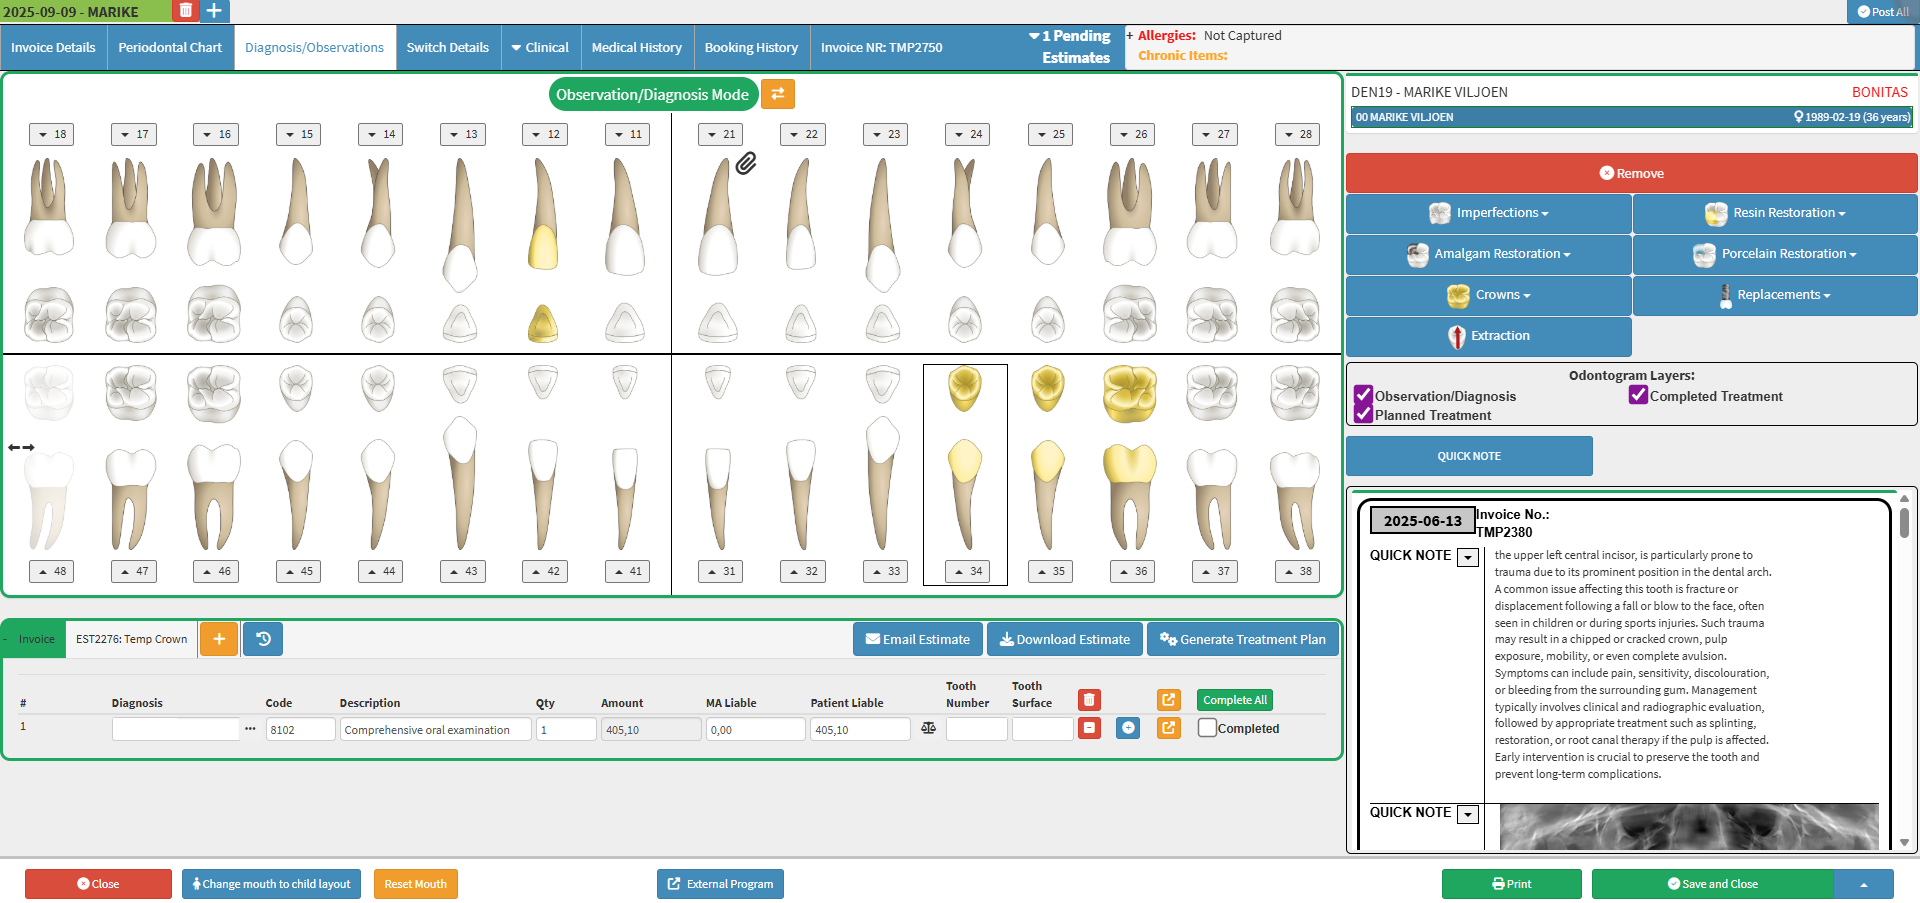Click the Extraction tooth button
1920x903 pixels.
(x=1488, y=336)
